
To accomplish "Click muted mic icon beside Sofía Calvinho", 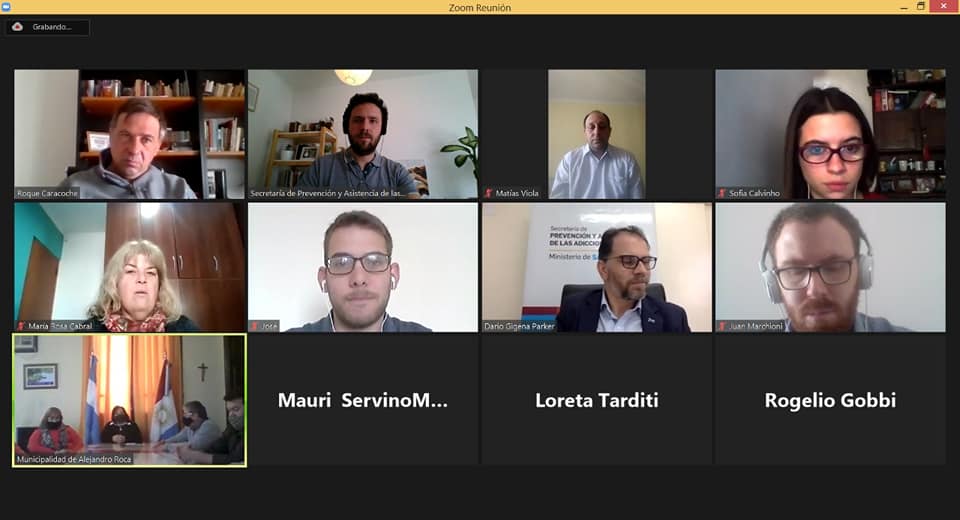I will [x=722, y=193].
